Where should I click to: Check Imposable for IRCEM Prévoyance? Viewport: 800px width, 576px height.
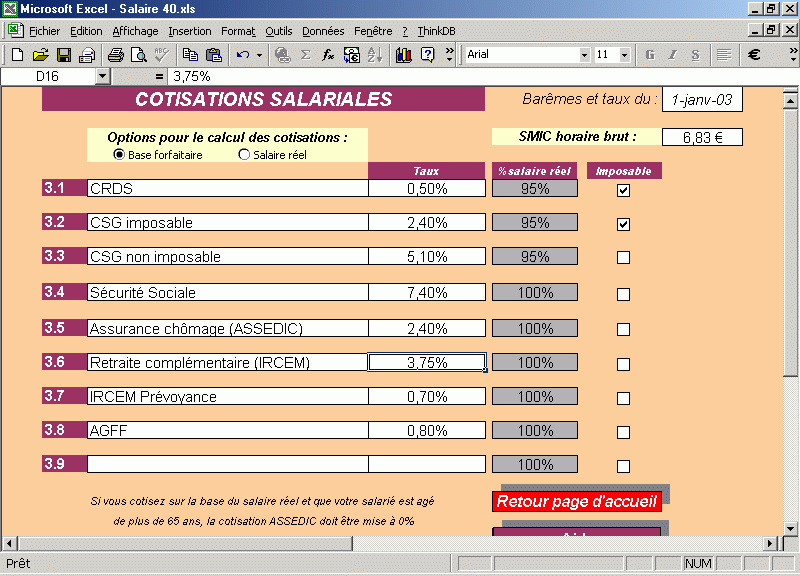click(623, 398)
